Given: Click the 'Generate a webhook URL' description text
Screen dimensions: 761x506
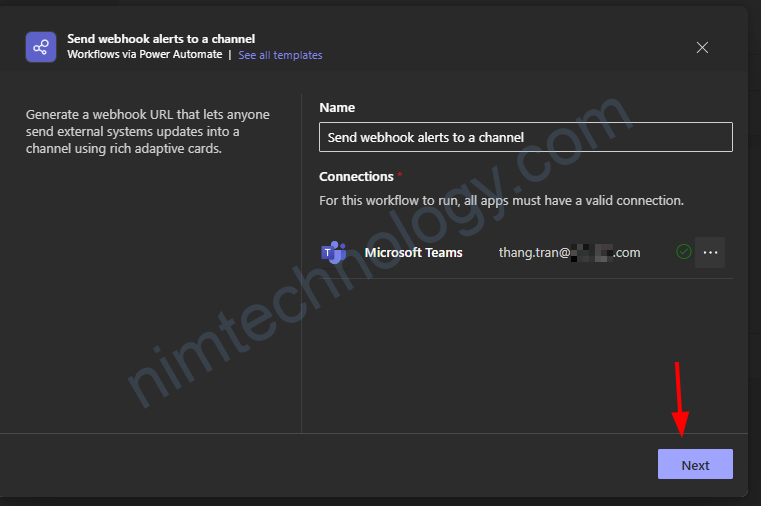Looking at the screenshot, I should coord(148,132).
